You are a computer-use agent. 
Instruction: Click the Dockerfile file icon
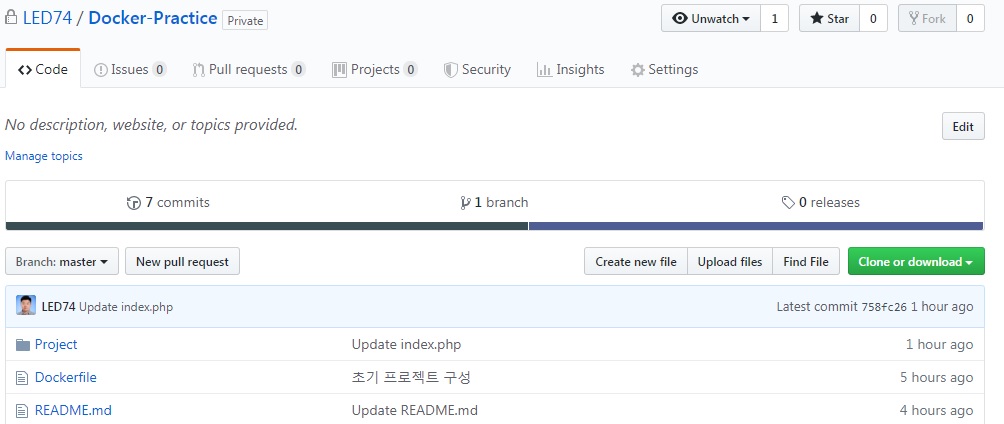[22, 378]
